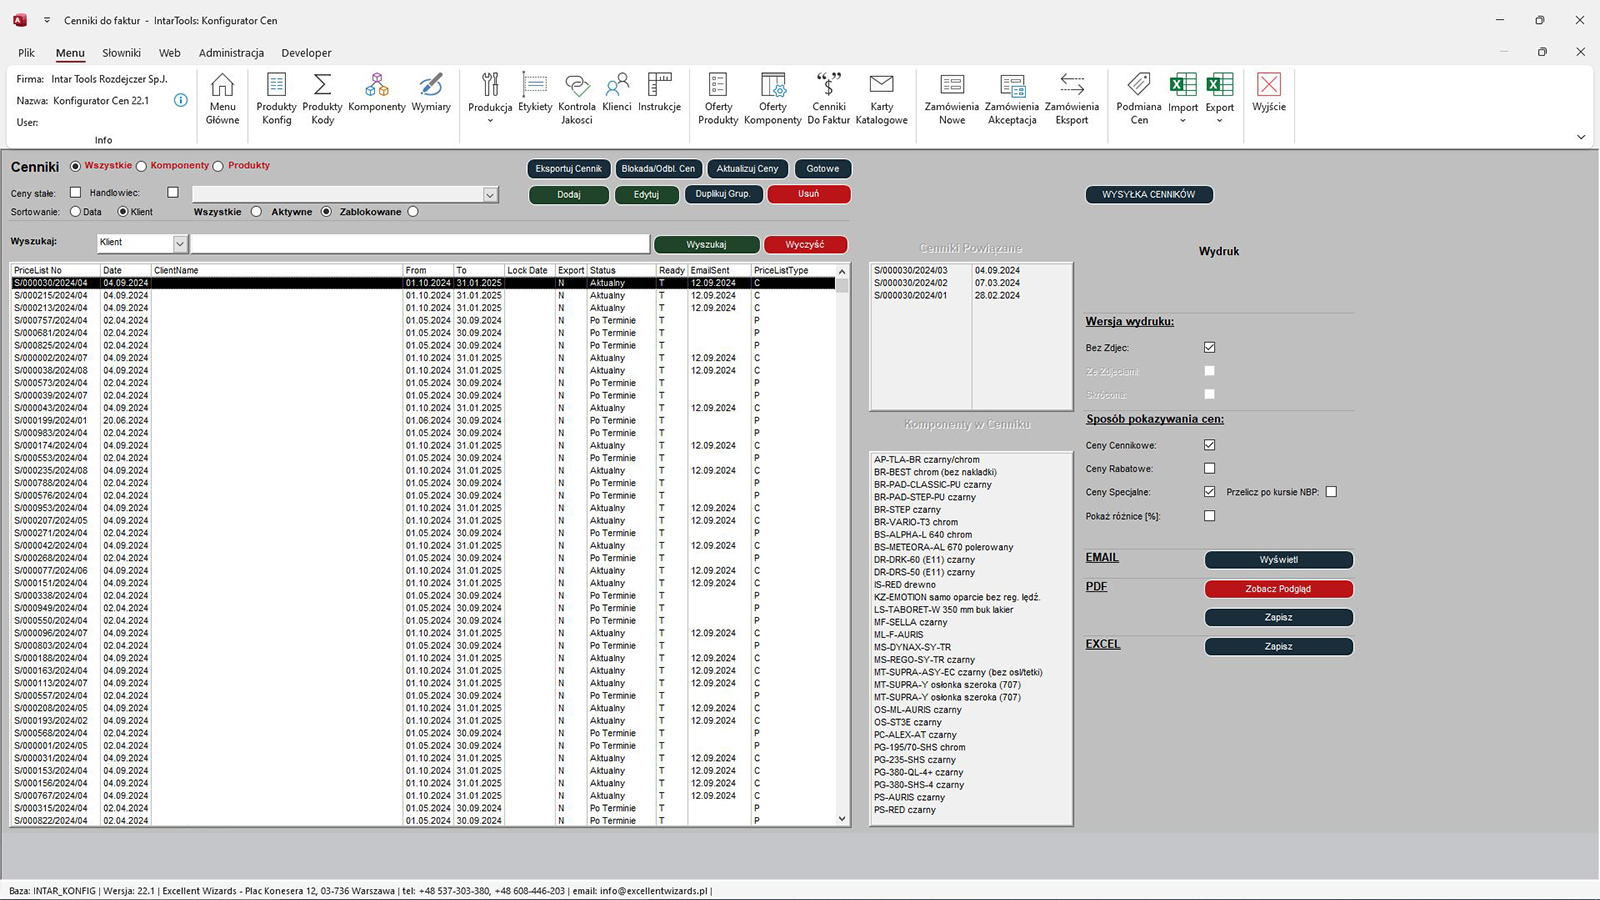Click the info icon near Nazwa
Image resolution: width=1600 pixels, height=900 pixels.
click(x=181, y=100)
